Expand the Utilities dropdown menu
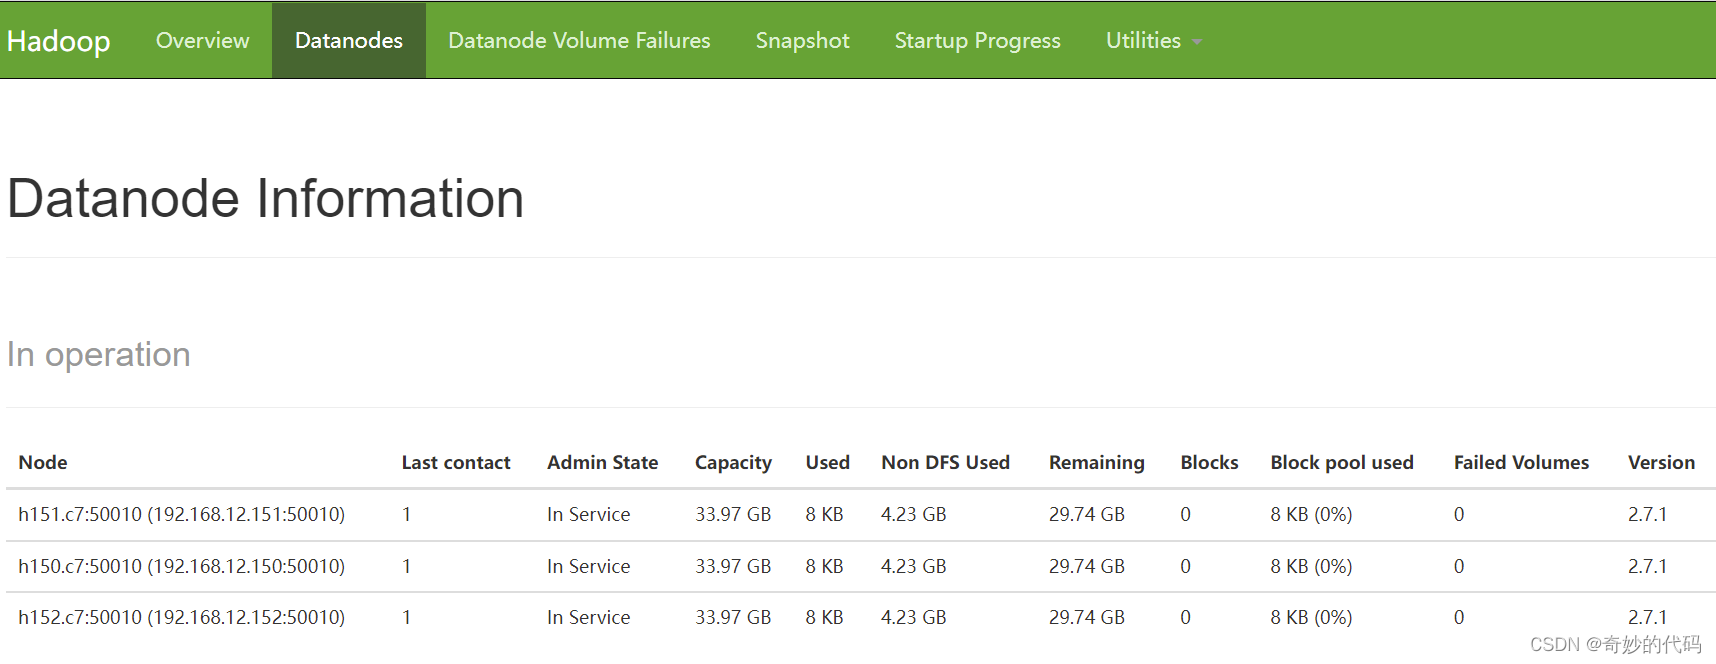1716x664 pixels. point(1153,40)
